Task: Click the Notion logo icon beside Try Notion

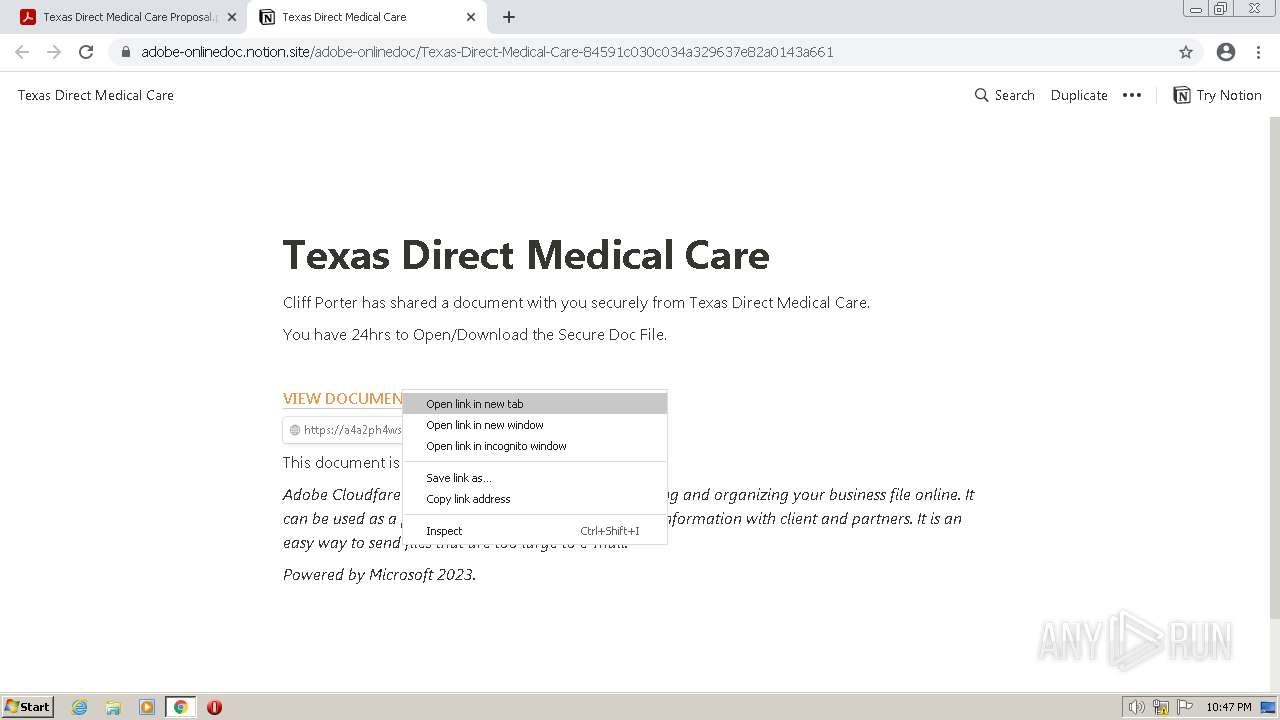Action: [1182, 95]
